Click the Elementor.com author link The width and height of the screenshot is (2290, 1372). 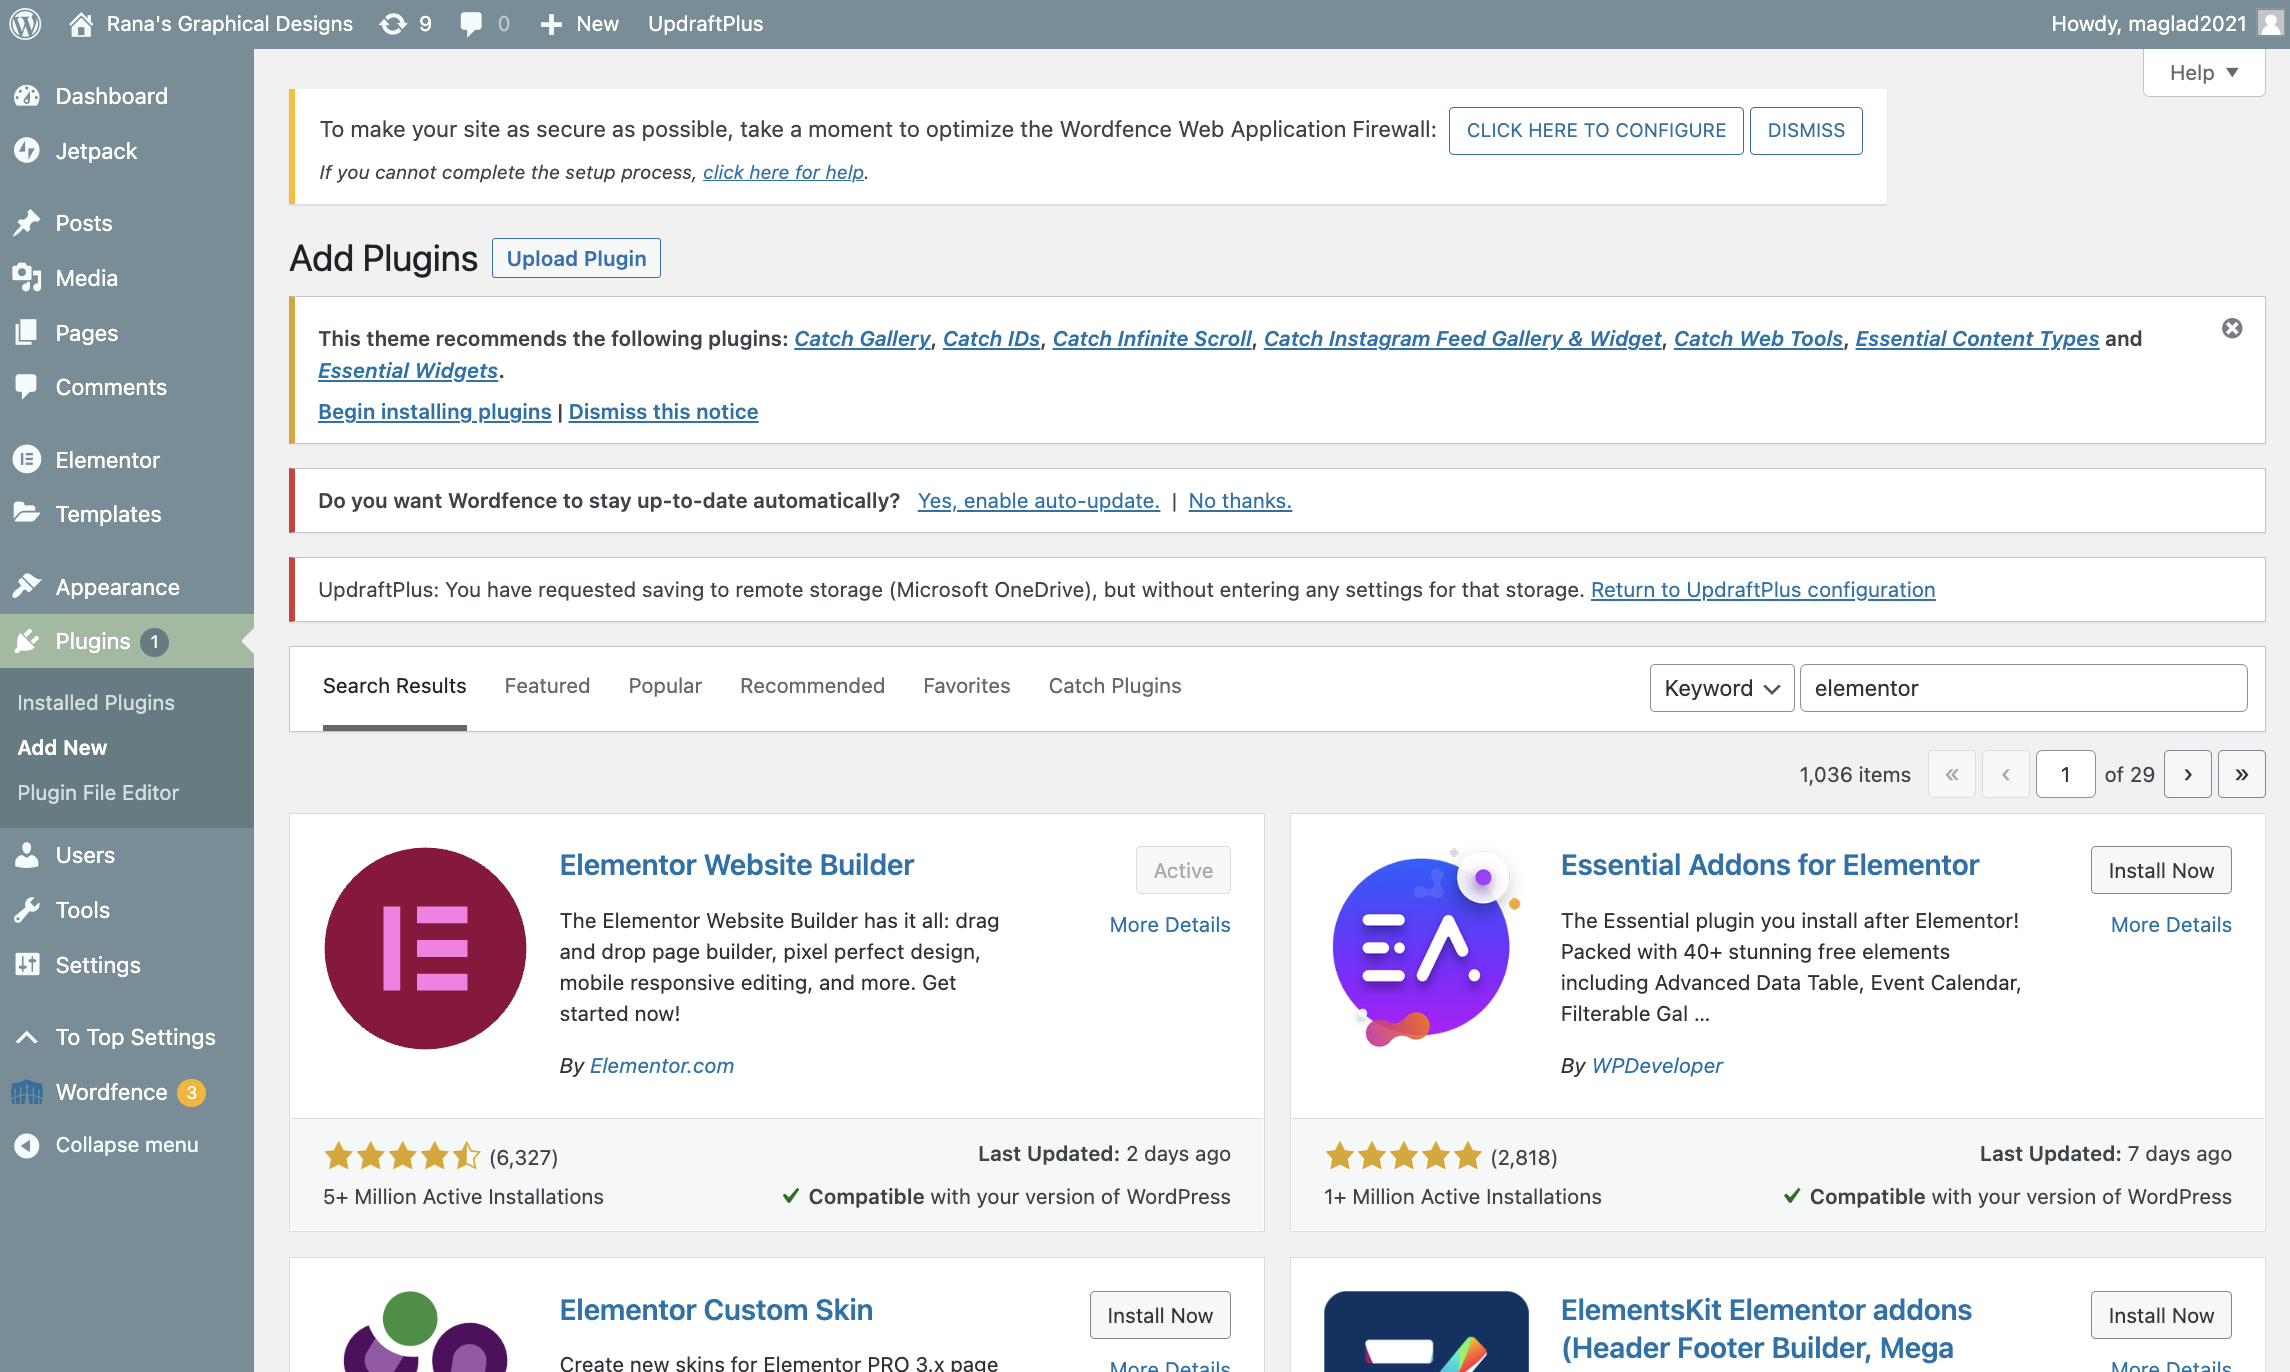coord(662,1066)
